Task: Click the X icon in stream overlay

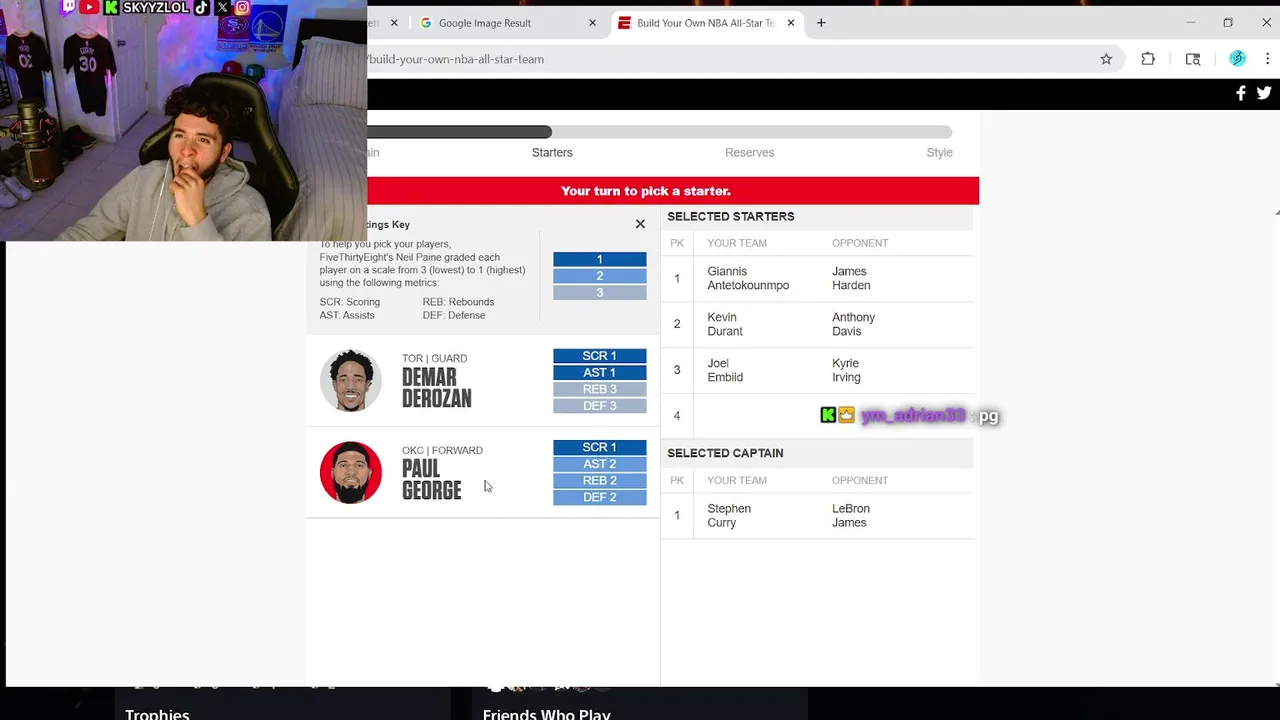Action: 222,7
